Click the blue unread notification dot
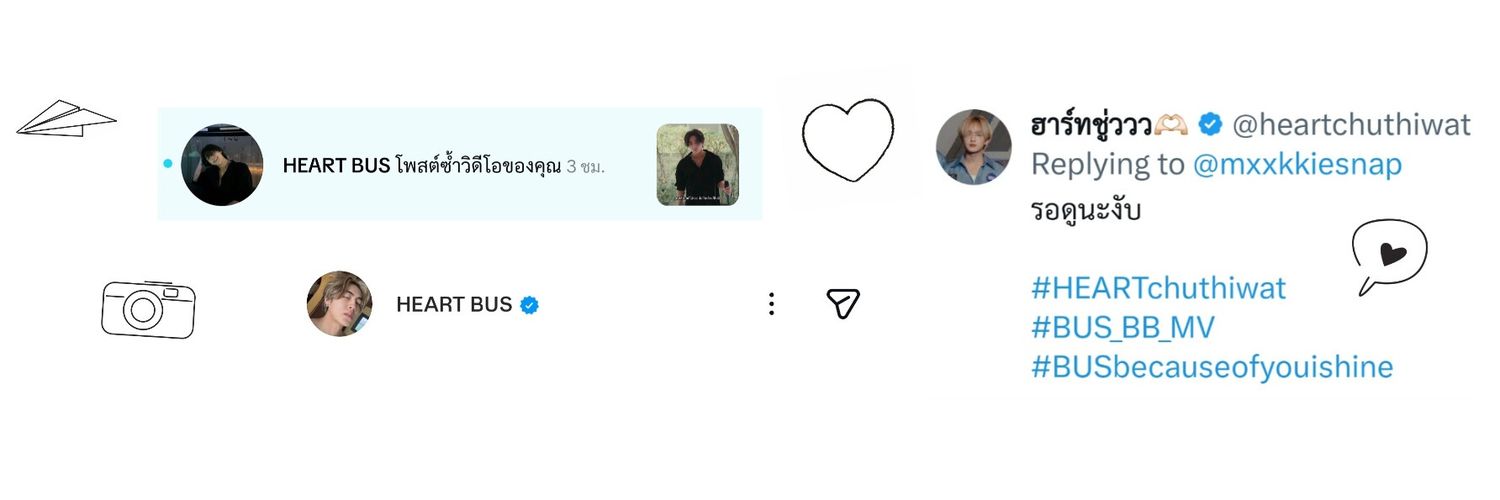This screenshot has width=1500, height=500. point(167,164)
